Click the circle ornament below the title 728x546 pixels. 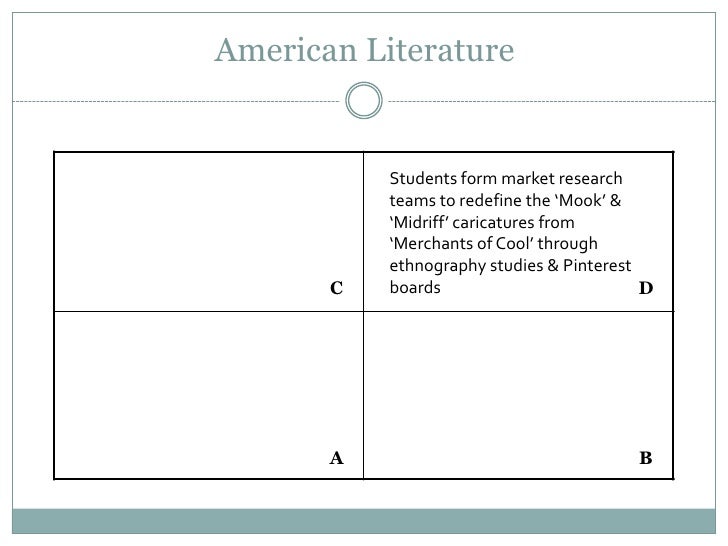pyautogui.click(x=364, y=100)
